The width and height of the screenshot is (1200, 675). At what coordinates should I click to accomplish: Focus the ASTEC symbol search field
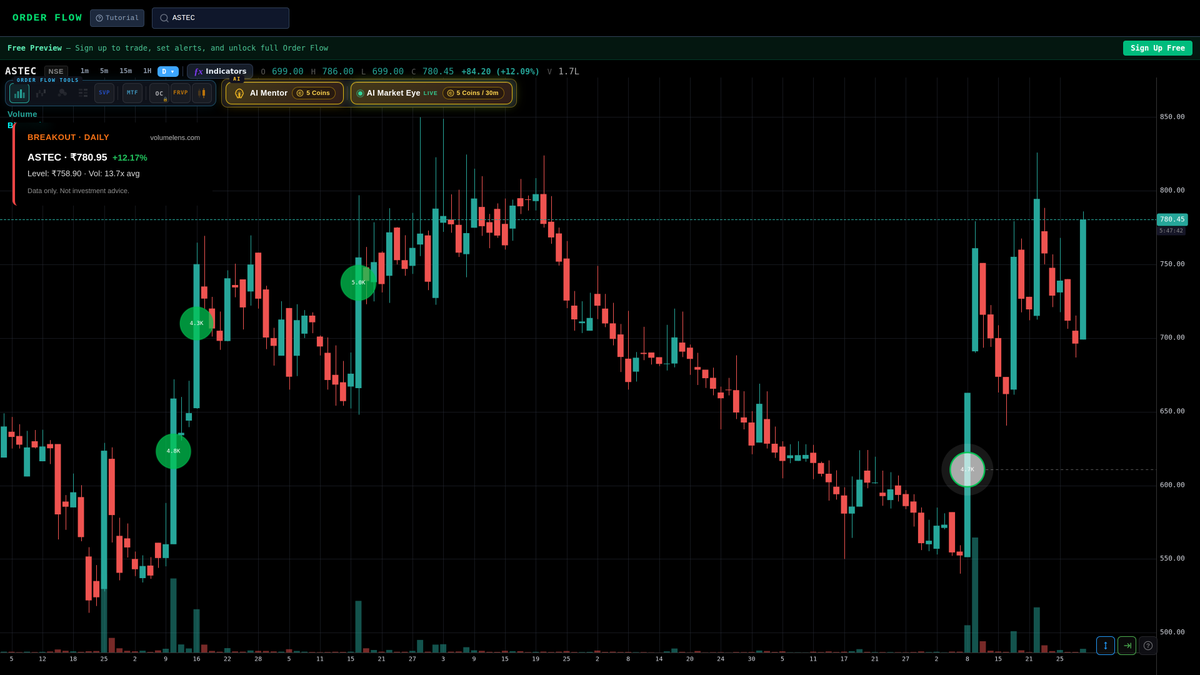(x=220, y=18)
